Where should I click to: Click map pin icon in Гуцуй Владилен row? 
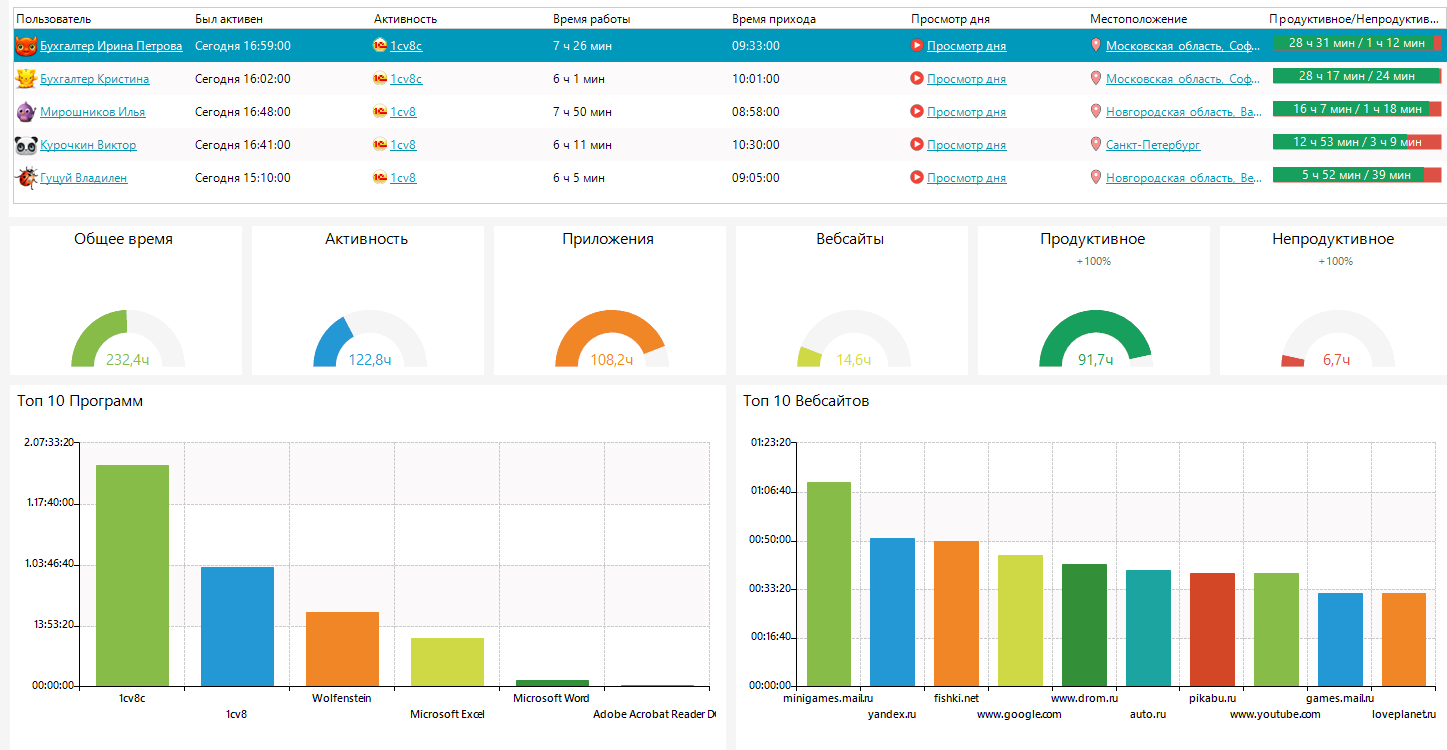pos(1096,178)
